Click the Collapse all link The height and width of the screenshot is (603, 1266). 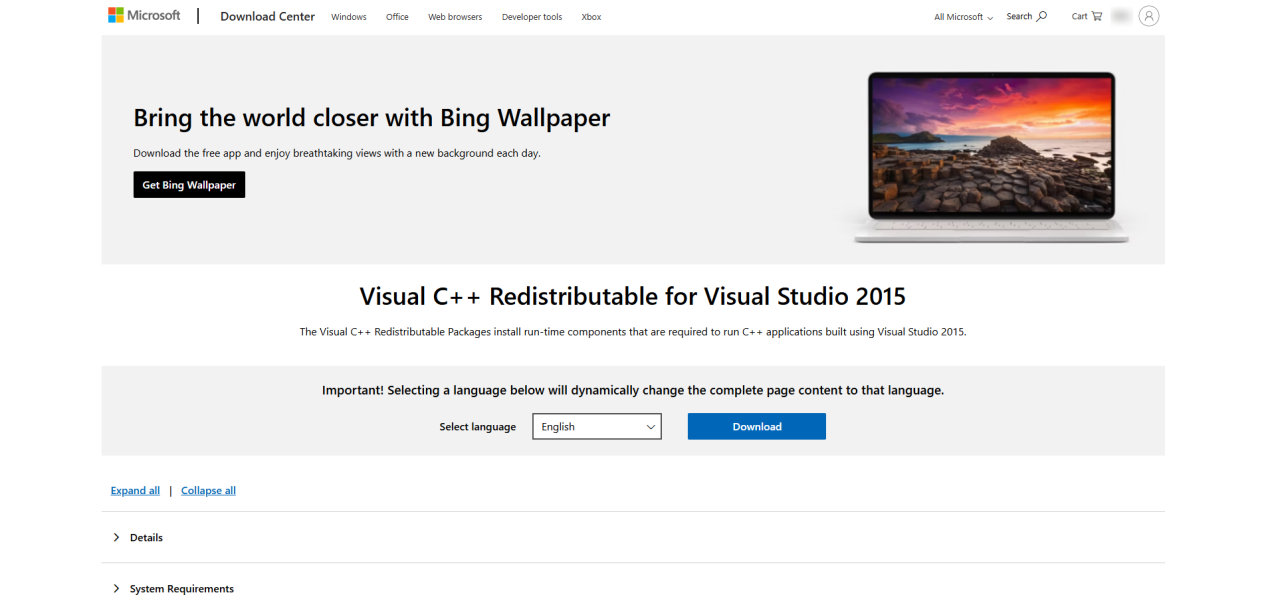208,491
